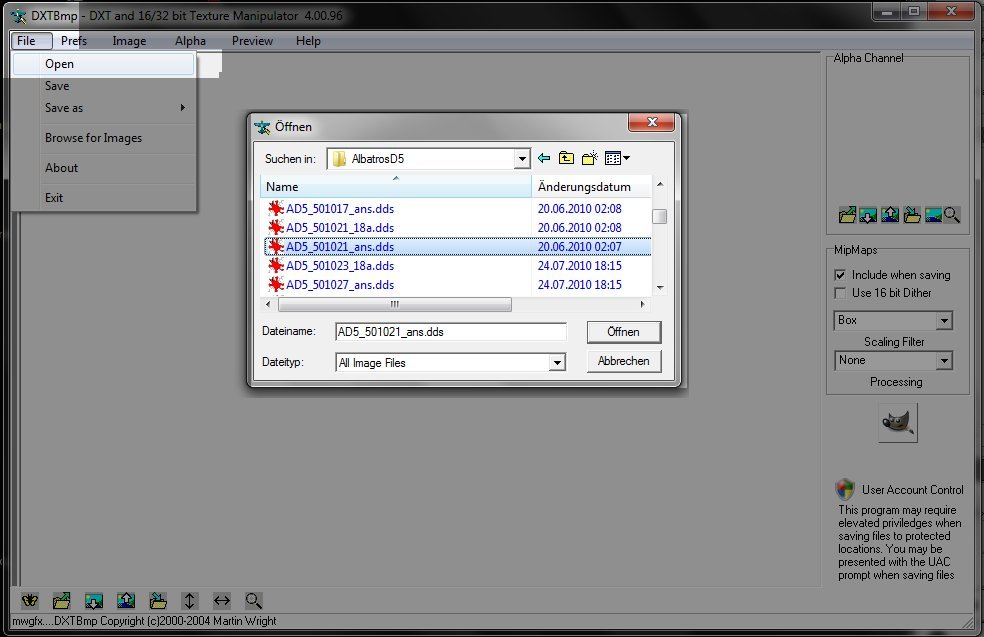
Task: Expand the Suchen in folder dropdown
Action: [522, 159]
